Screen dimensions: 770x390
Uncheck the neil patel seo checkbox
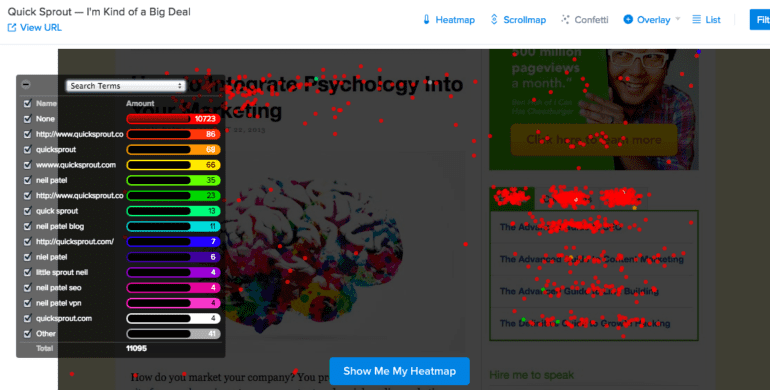point(28,287)
